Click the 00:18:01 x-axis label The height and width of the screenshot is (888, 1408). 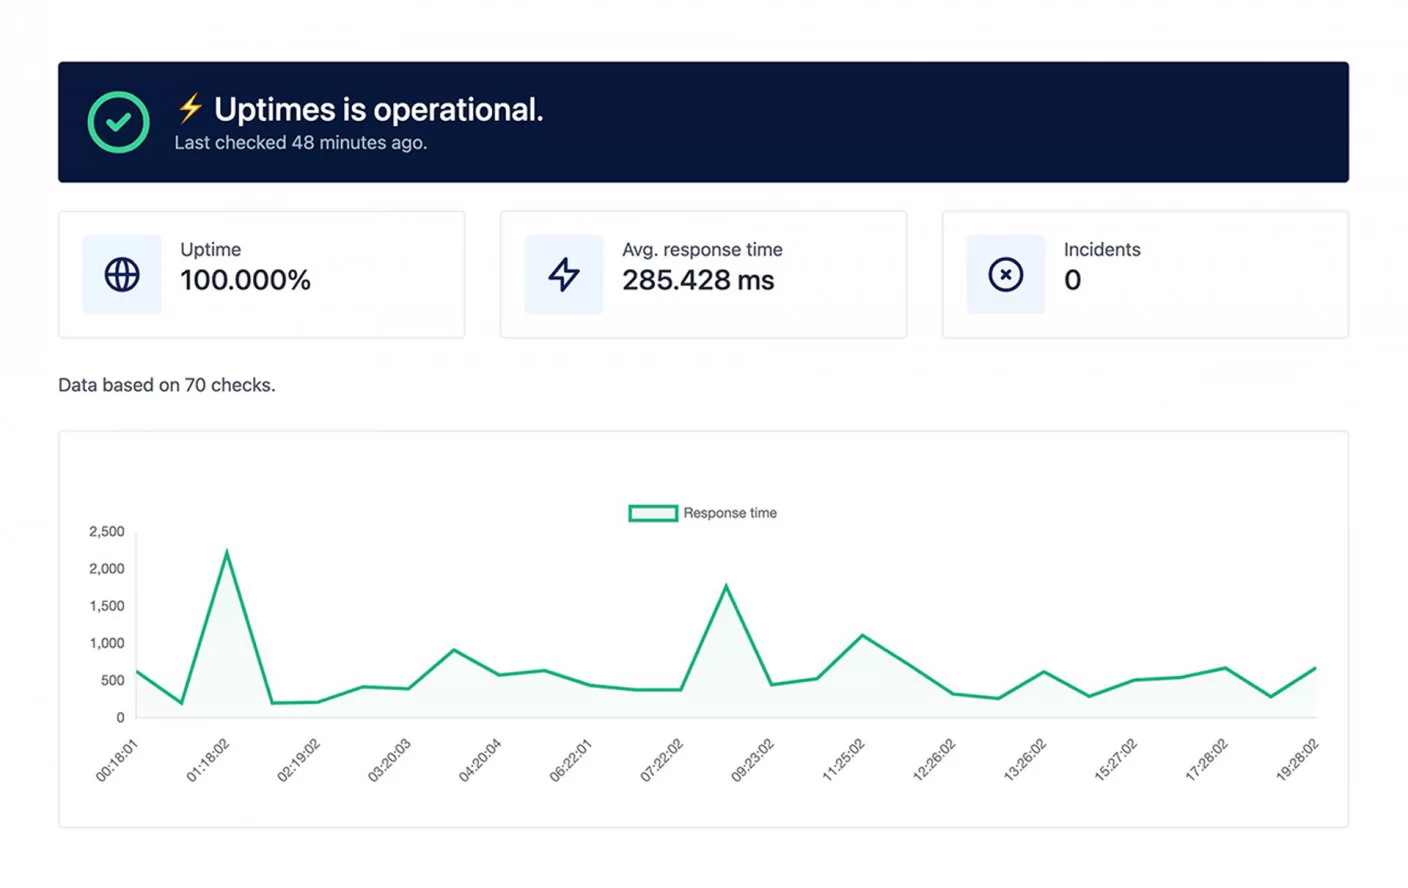pyautogui.click(x=117, y=760)
